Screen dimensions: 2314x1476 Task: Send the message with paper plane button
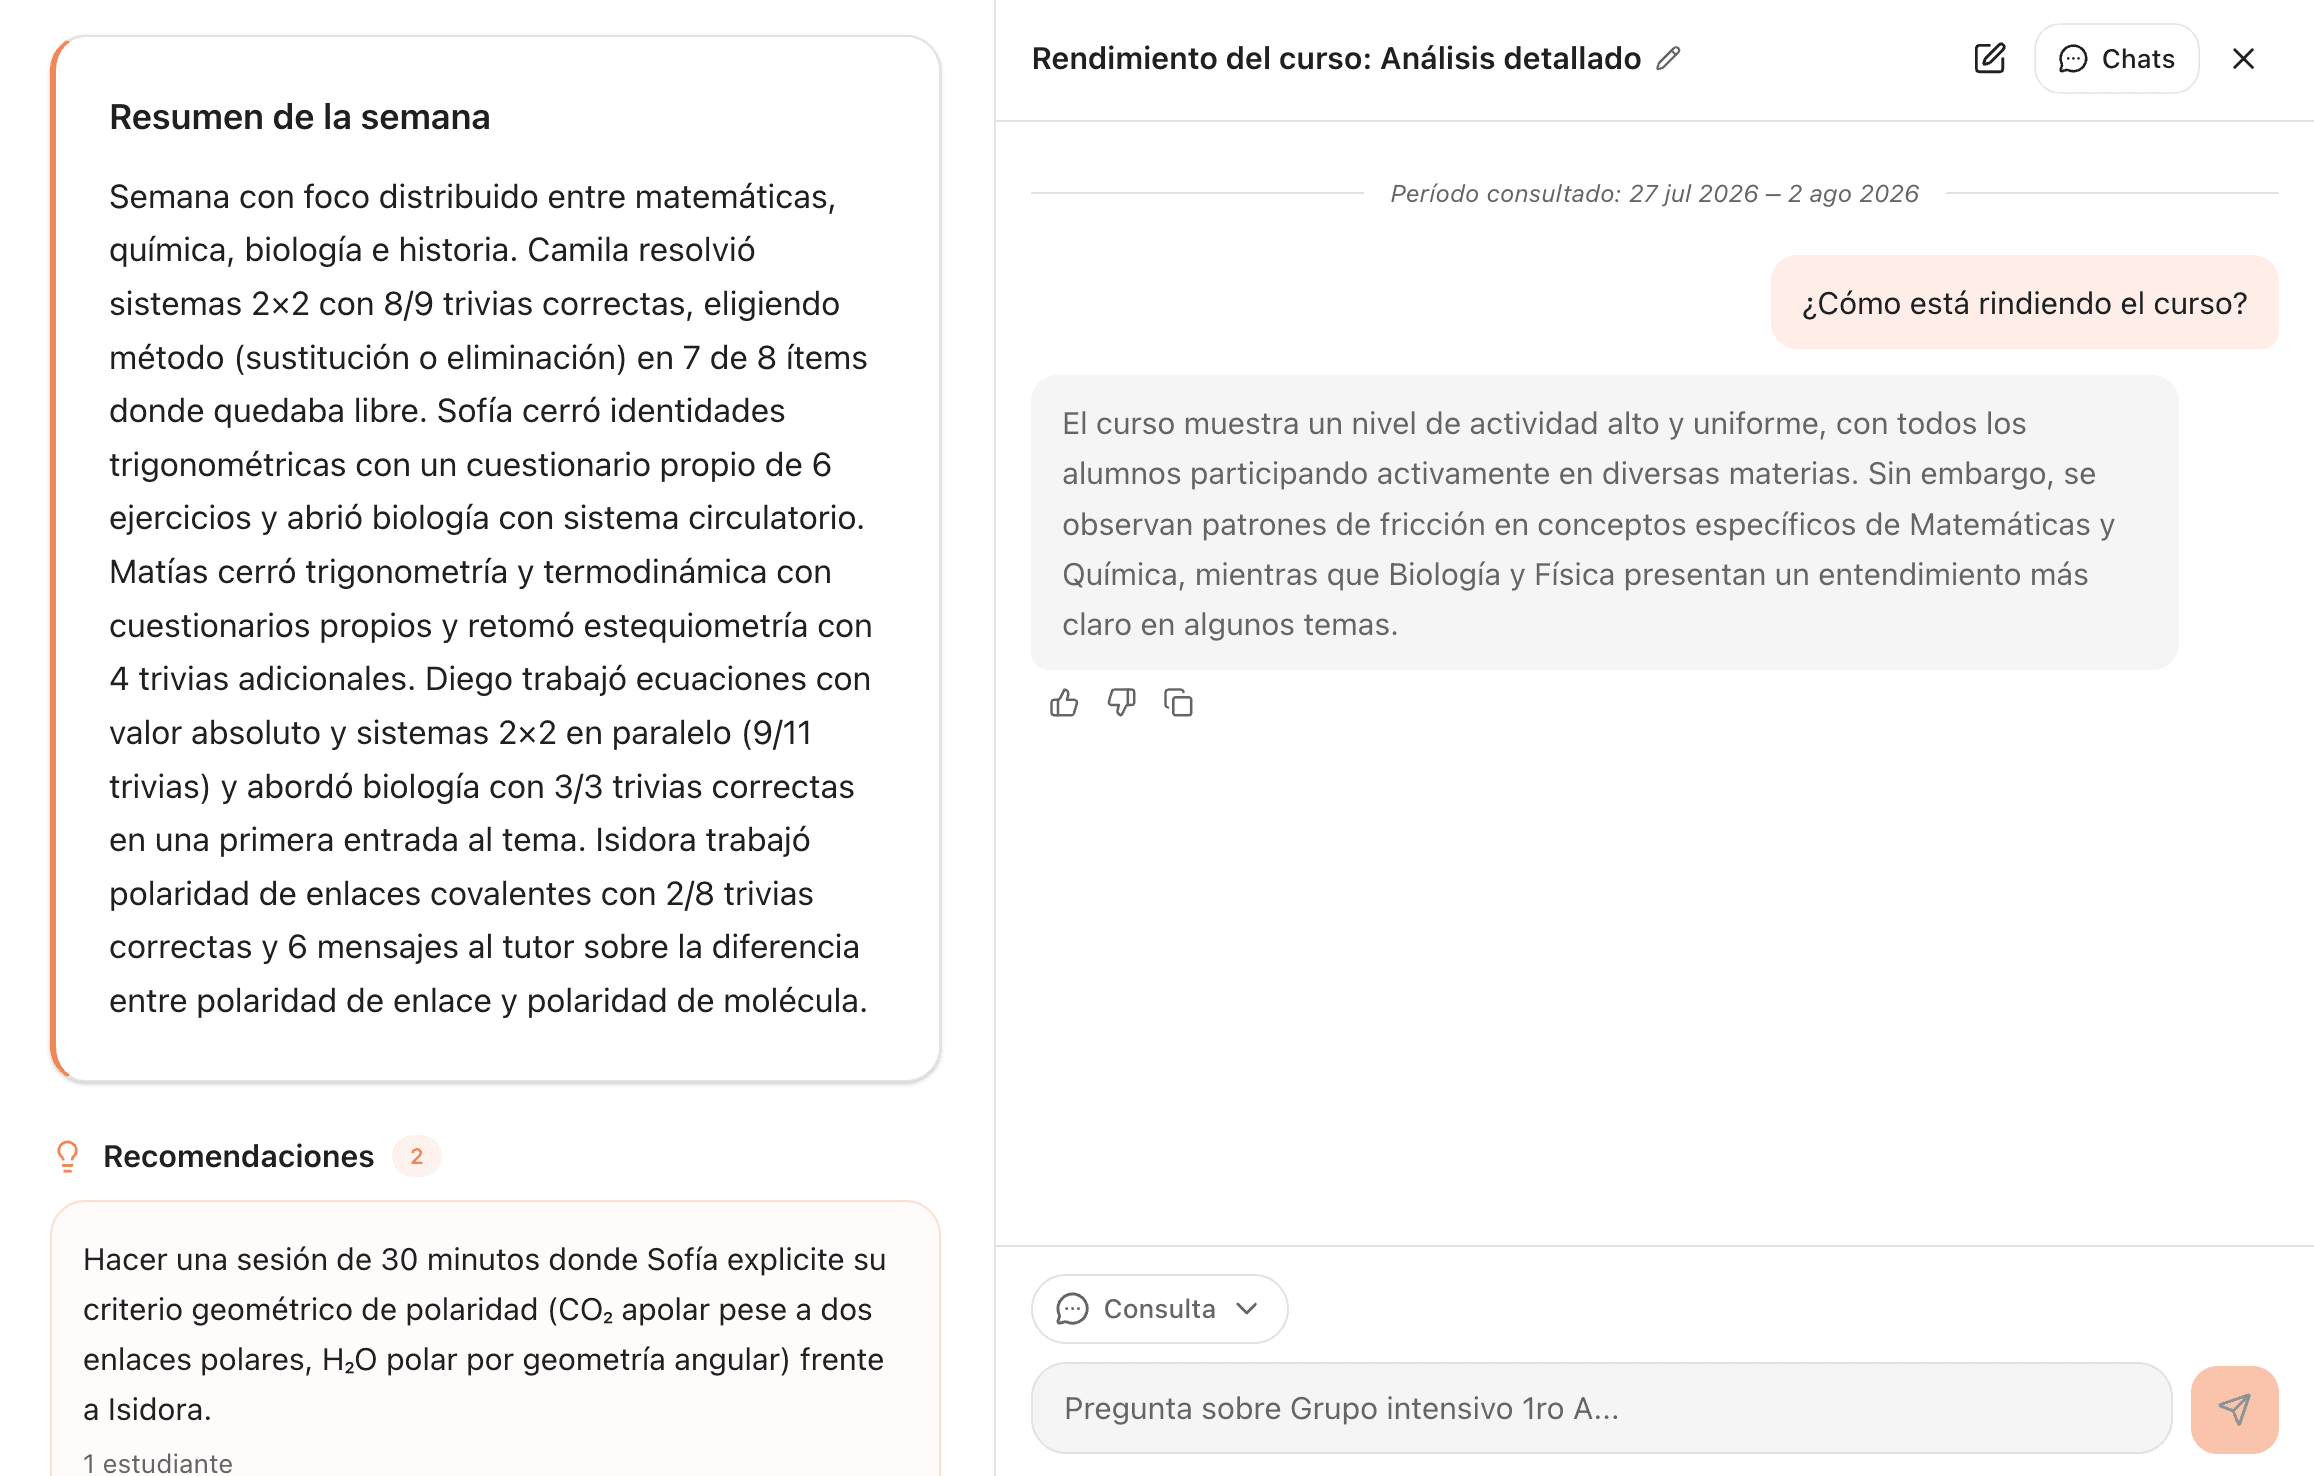[2234, 1409]
